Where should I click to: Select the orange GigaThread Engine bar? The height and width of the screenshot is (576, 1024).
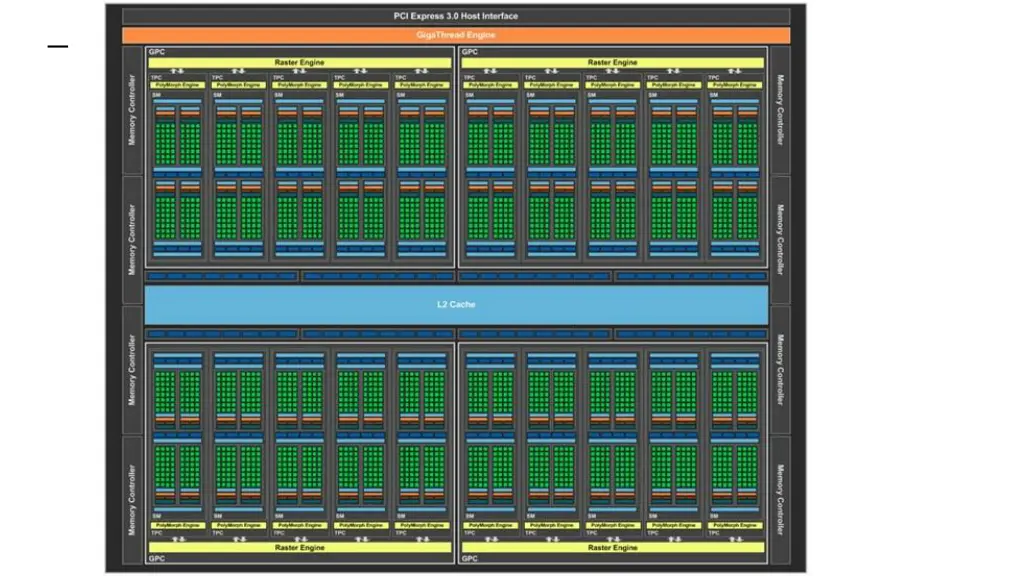click(456, 35)
